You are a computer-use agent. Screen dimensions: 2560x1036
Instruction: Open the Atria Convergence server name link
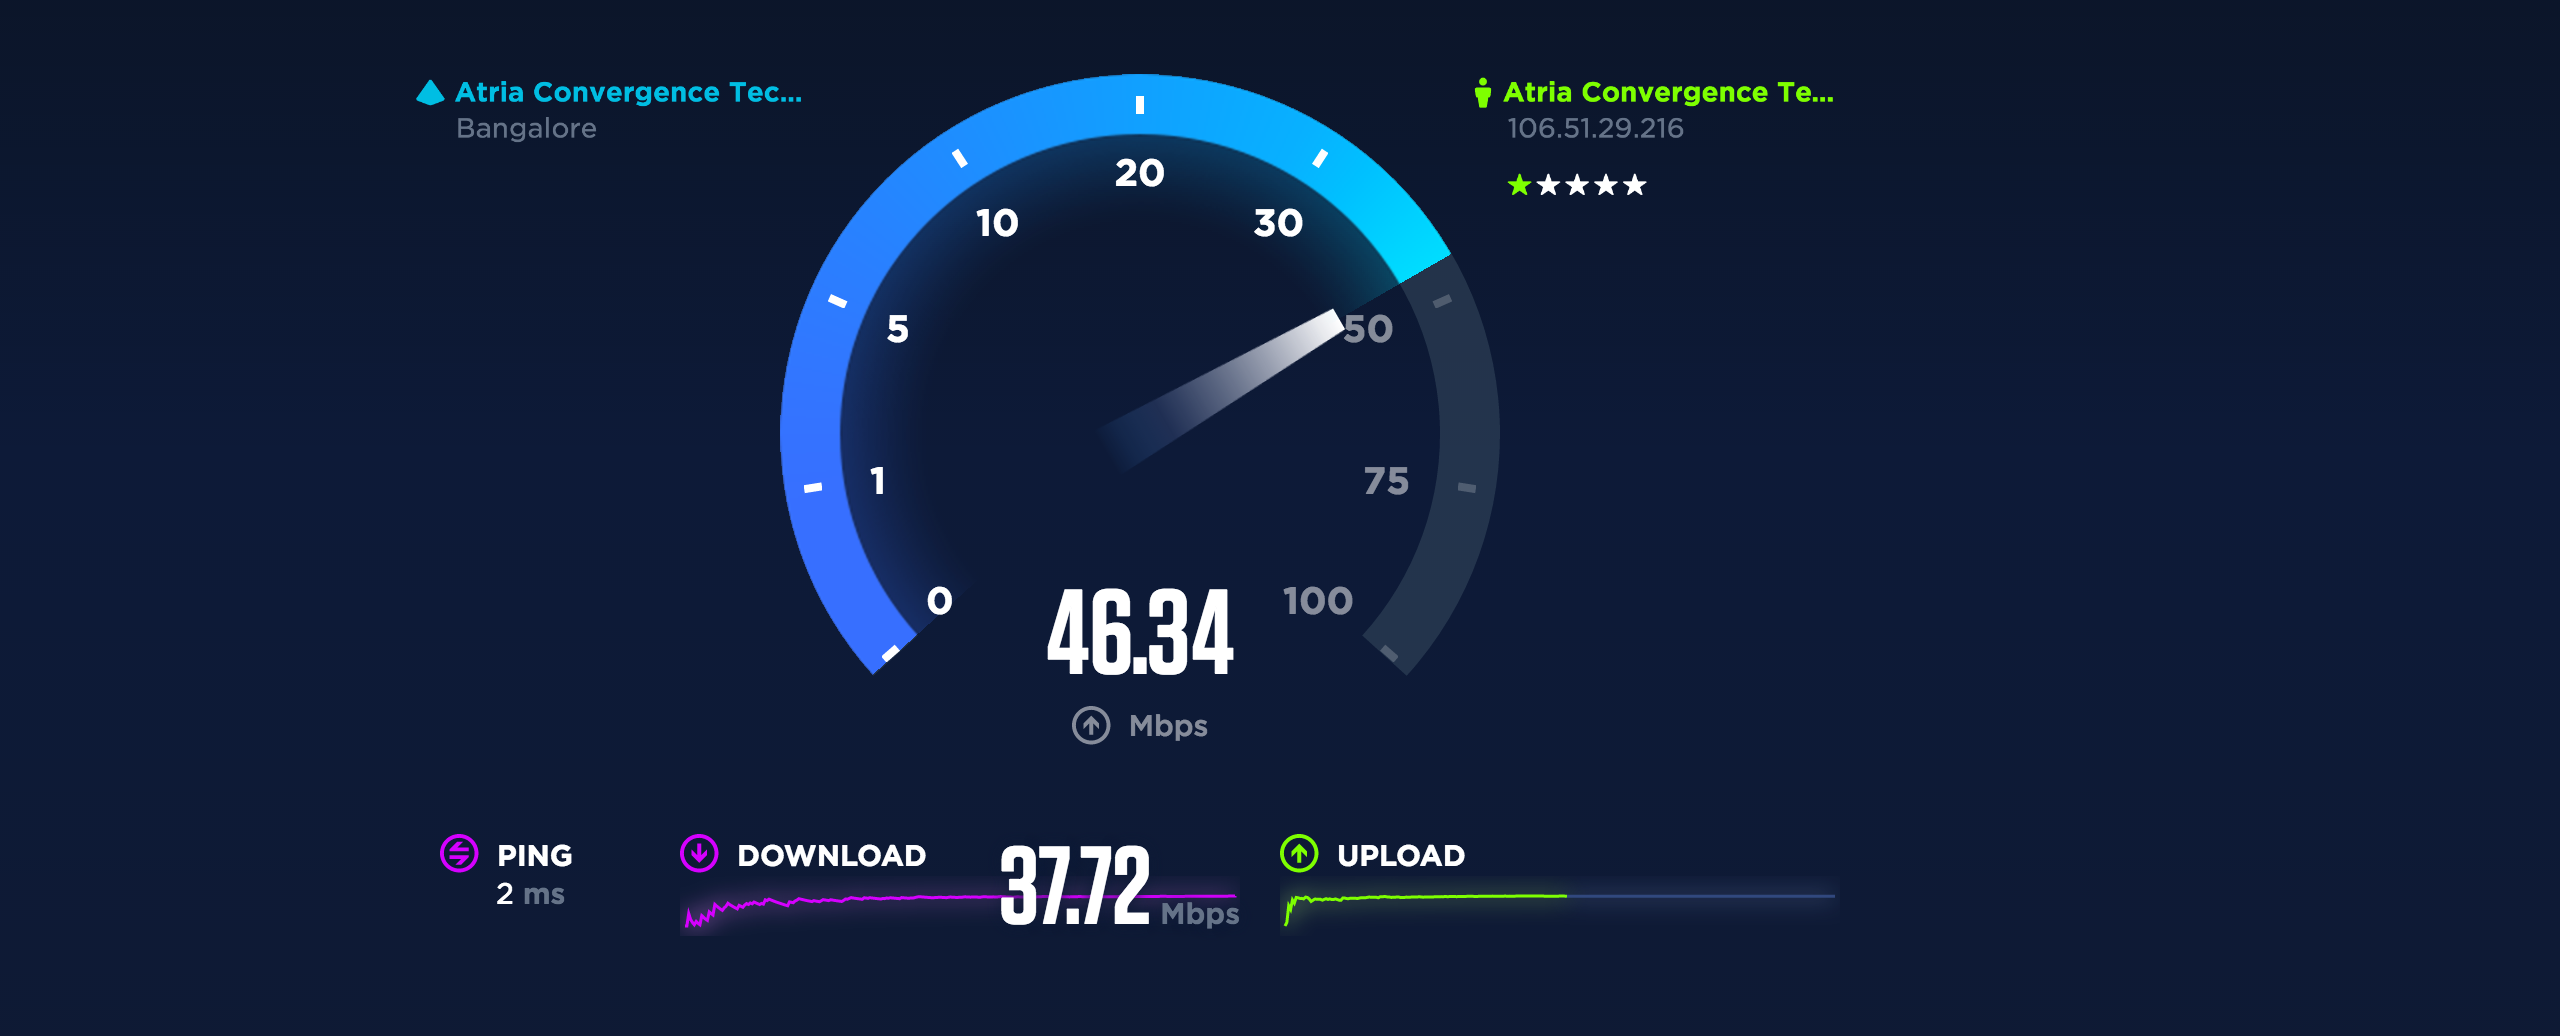[x=629, y=92]
